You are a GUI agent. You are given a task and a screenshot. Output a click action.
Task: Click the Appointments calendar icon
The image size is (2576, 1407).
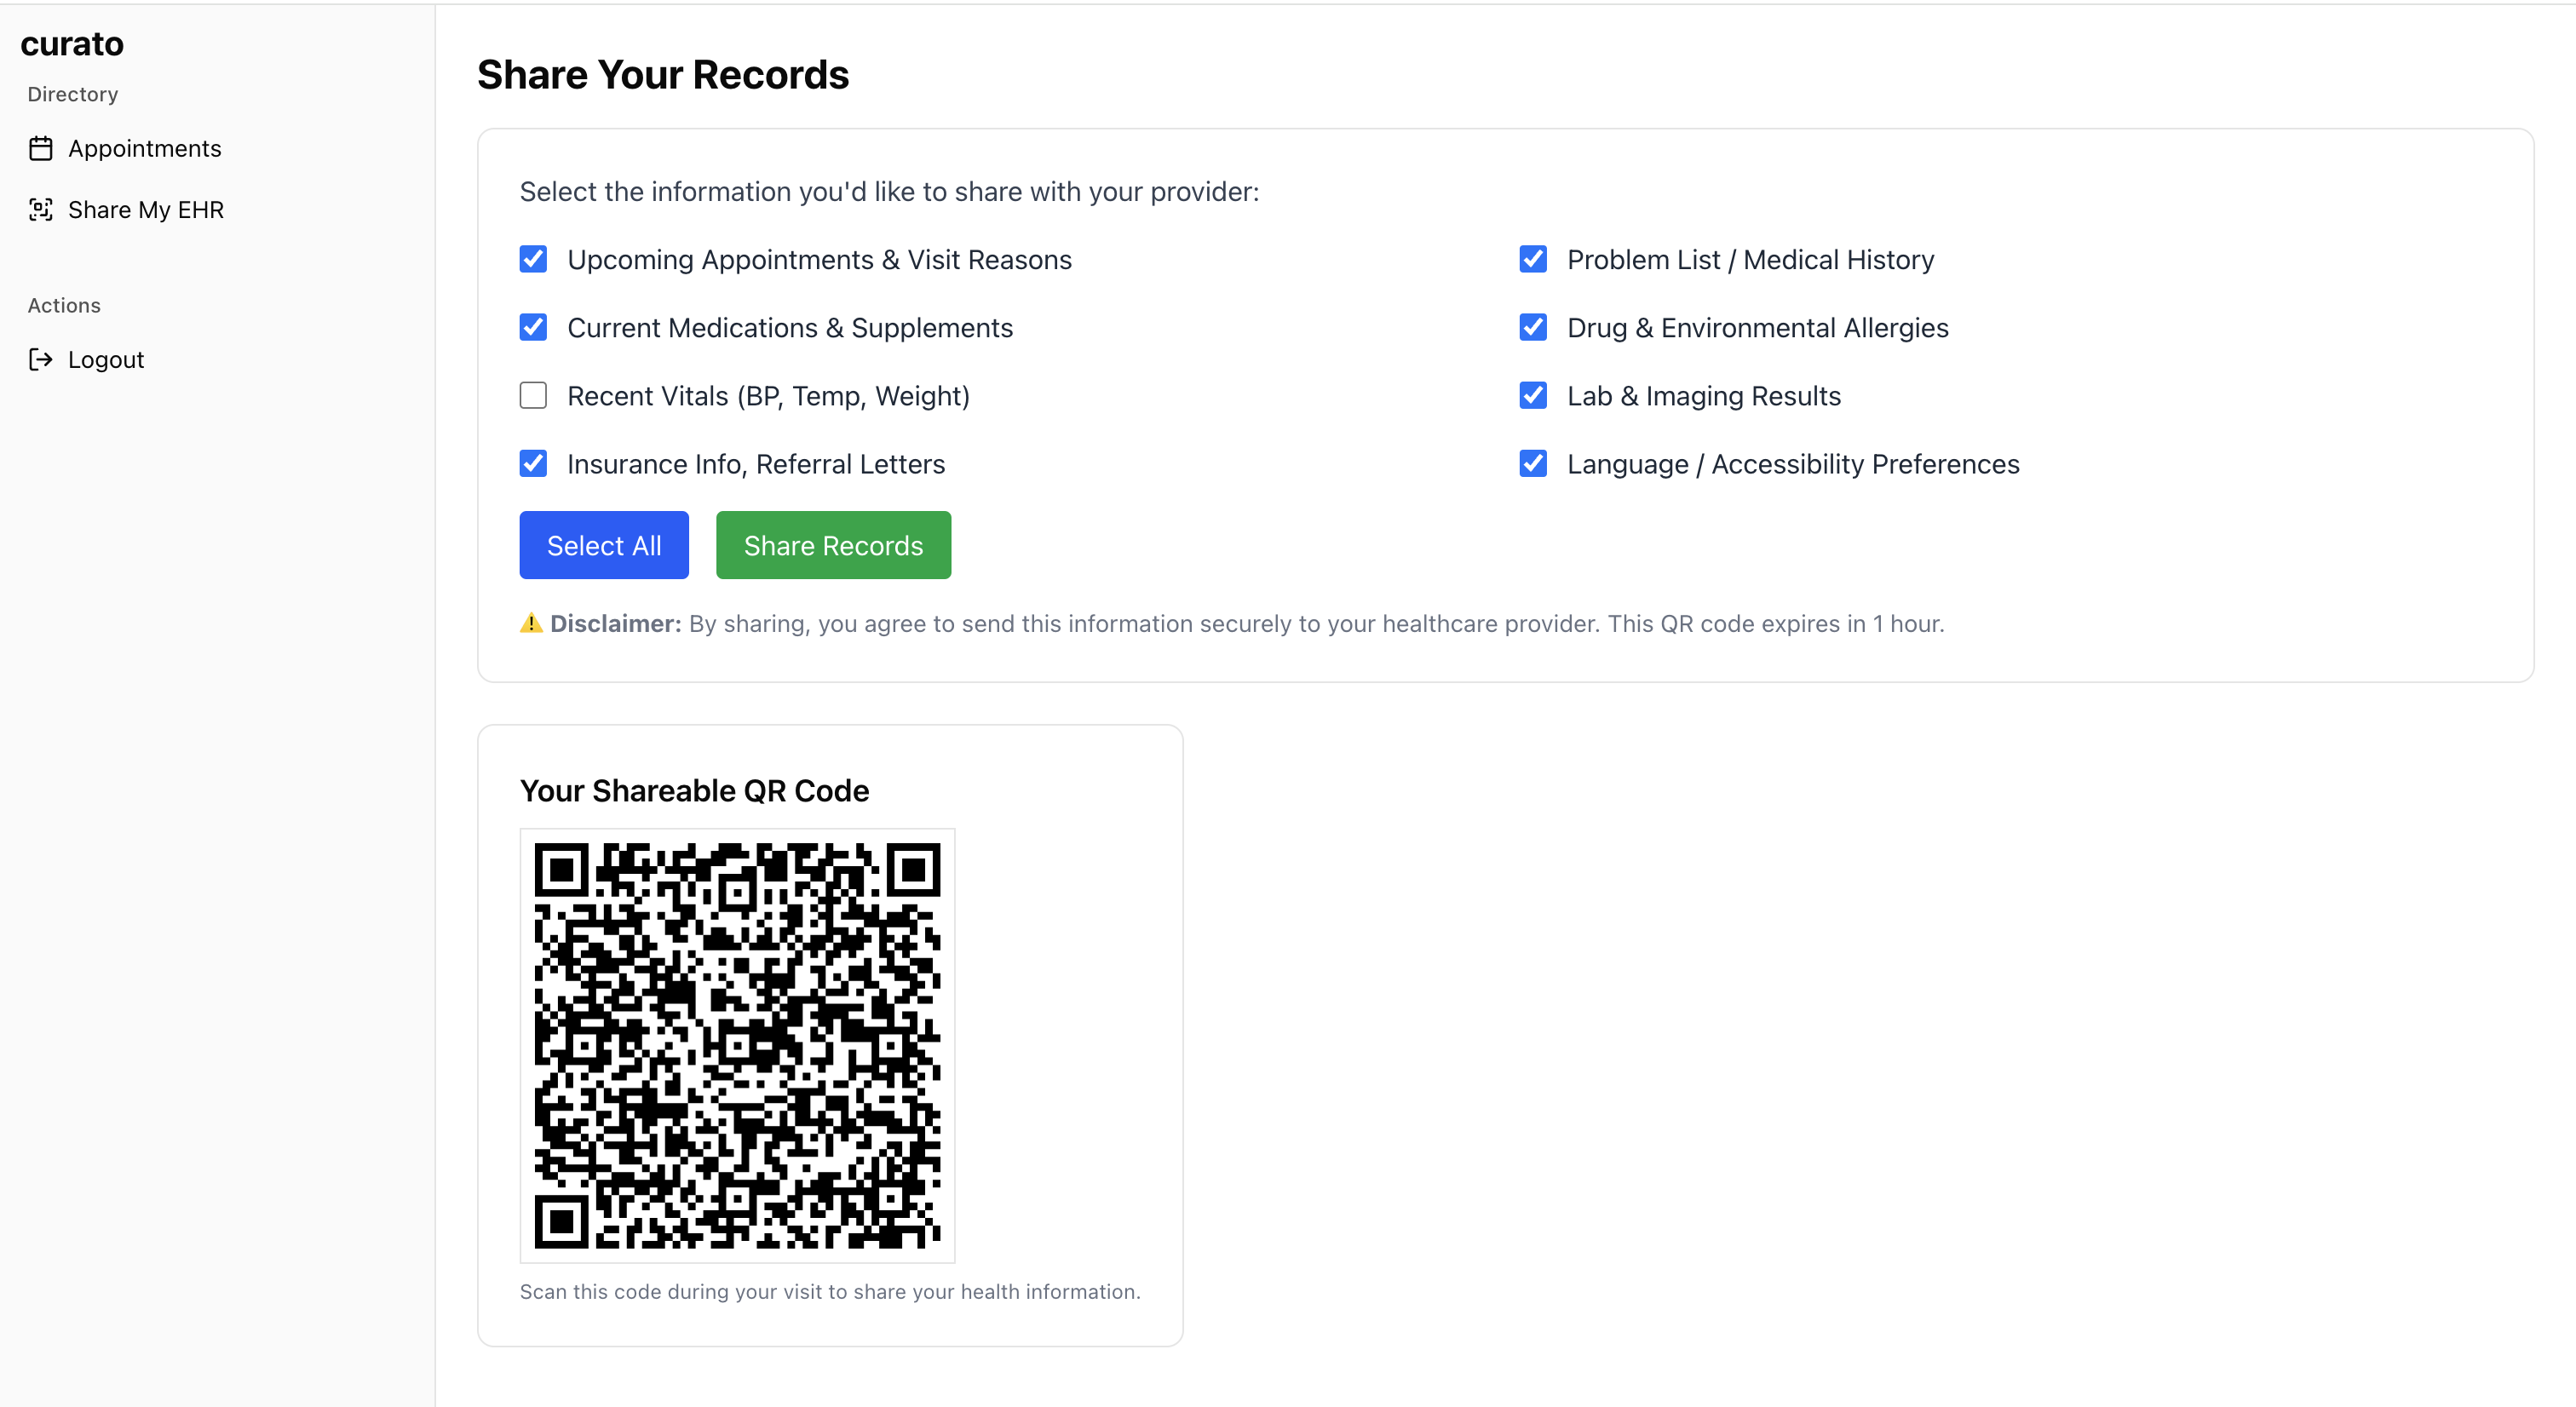tap(40, 149)
